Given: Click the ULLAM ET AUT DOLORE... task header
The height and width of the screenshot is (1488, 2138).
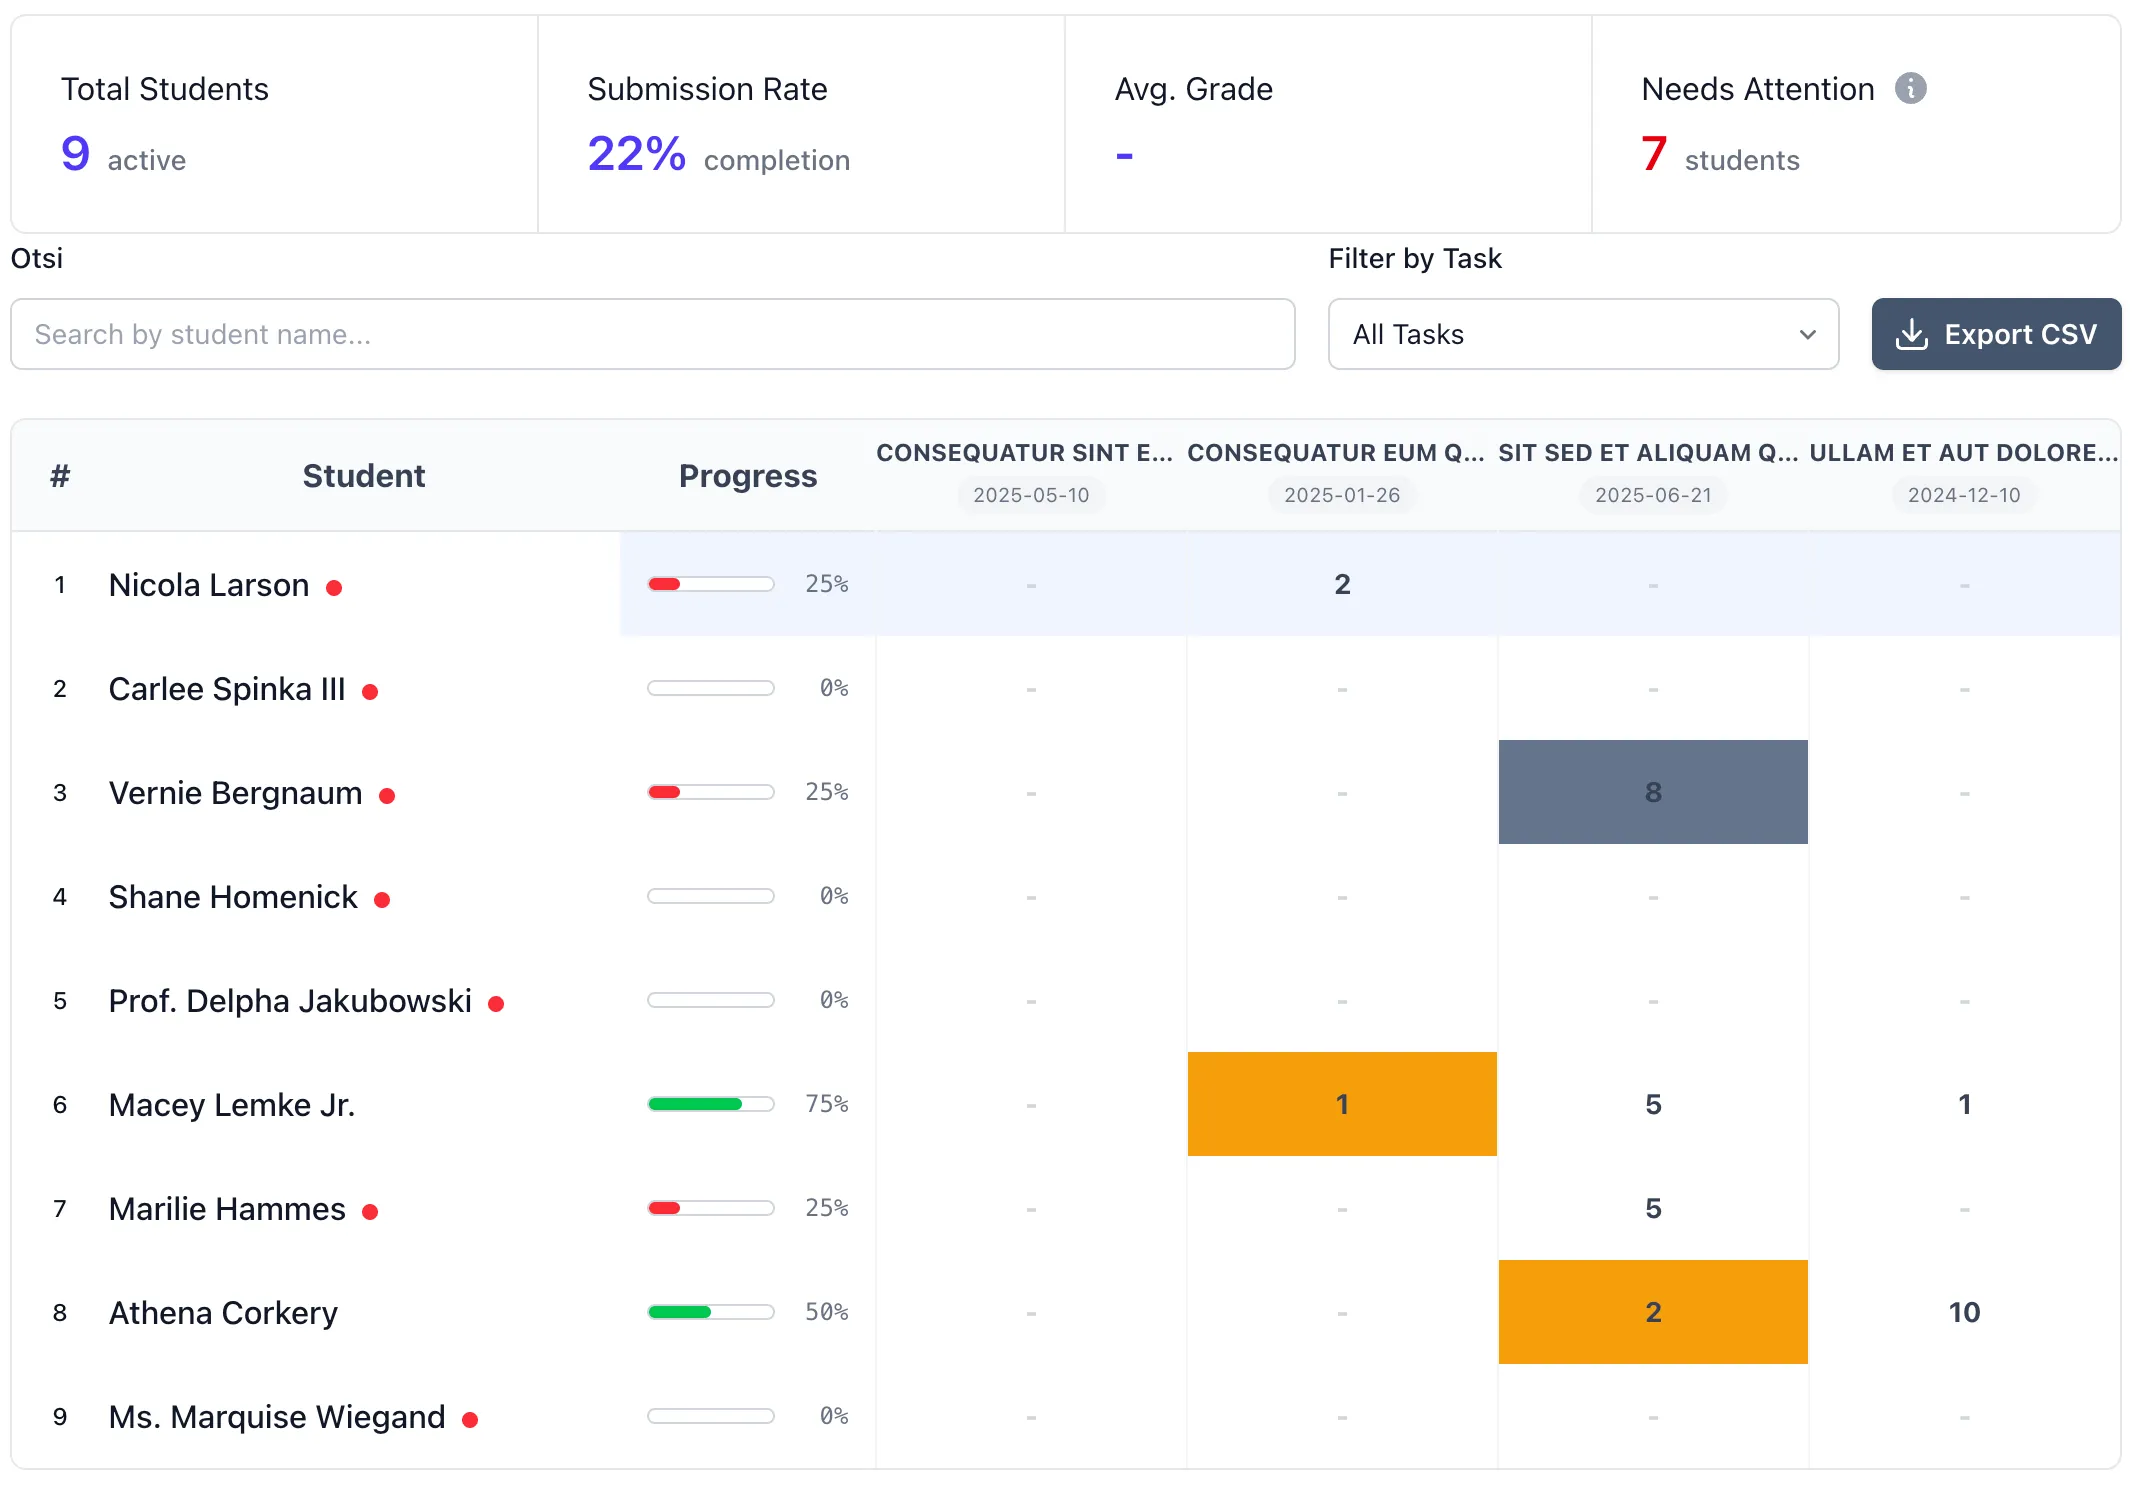Looking at the screenshot, I should coord(1964,453).
